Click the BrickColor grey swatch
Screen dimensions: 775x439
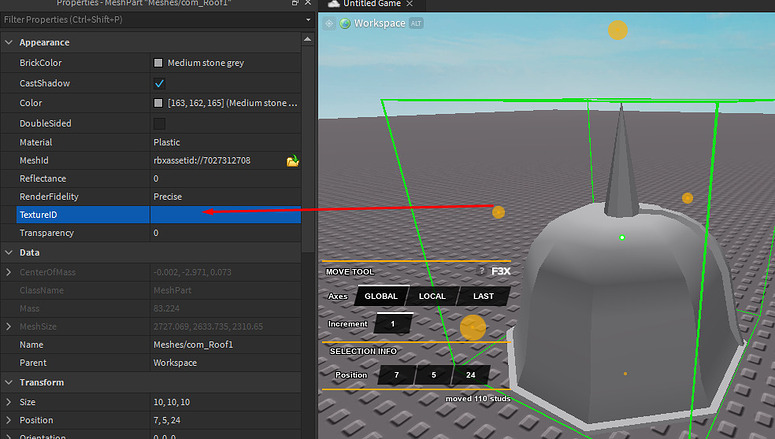tap(158, 63)
